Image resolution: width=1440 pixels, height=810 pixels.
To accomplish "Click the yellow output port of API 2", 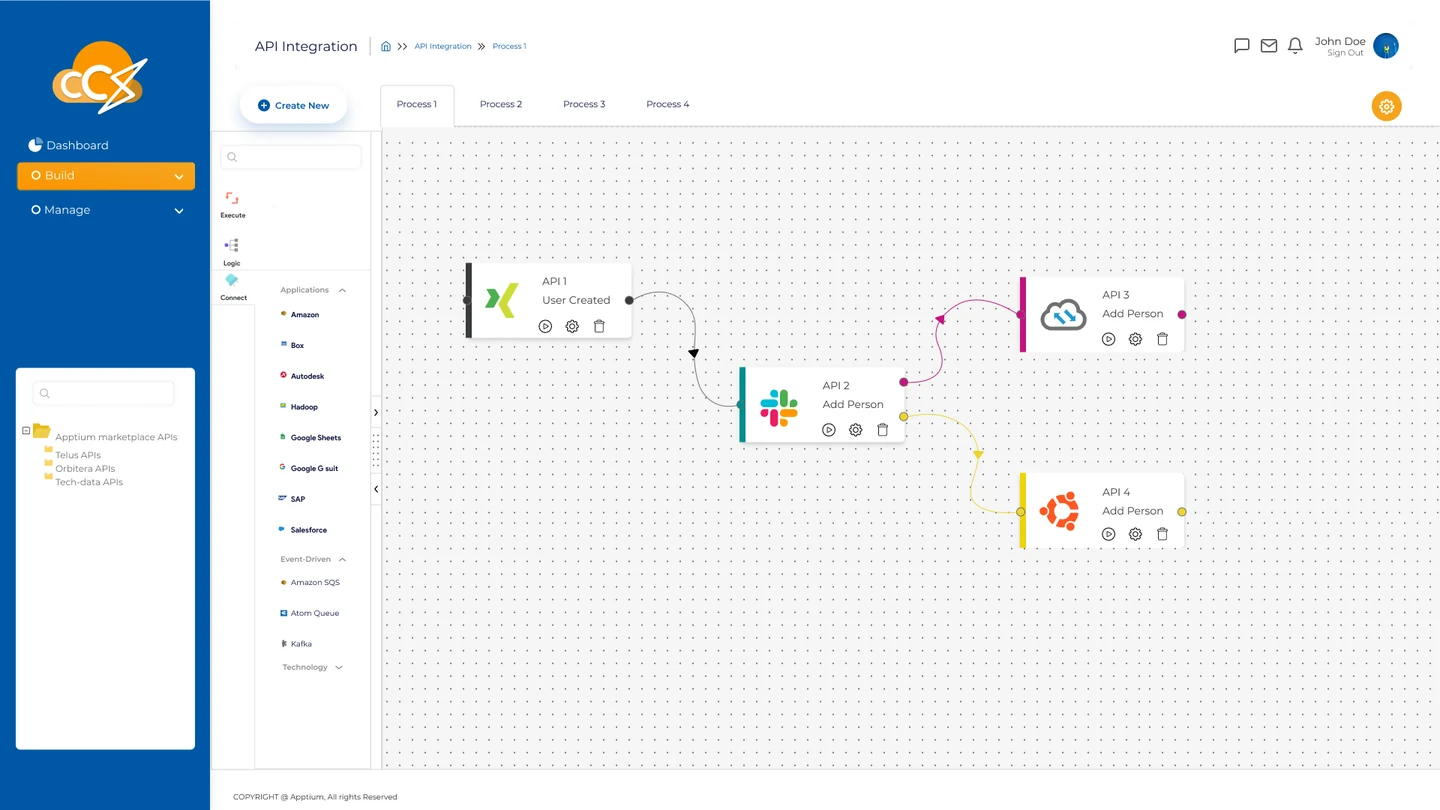I will coord(904,416).
